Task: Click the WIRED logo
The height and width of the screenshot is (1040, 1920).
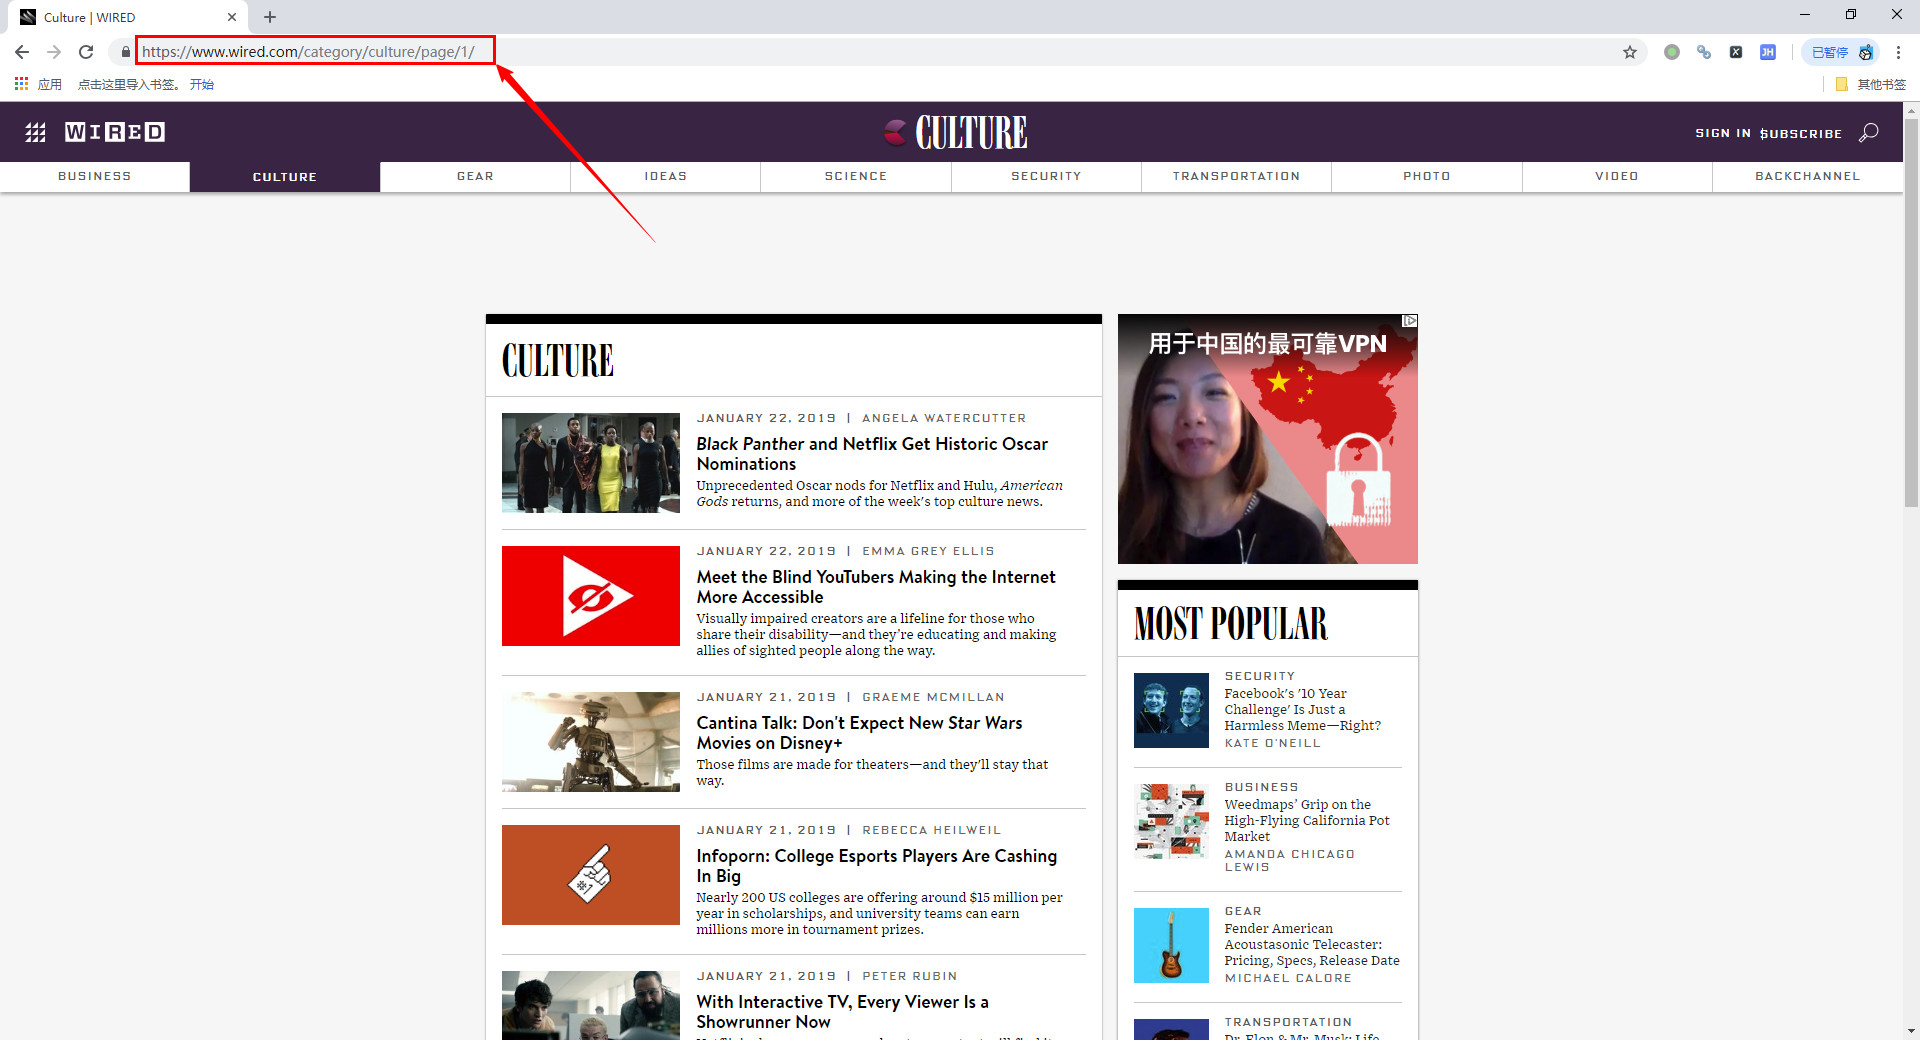Action: tap(115, 132)
